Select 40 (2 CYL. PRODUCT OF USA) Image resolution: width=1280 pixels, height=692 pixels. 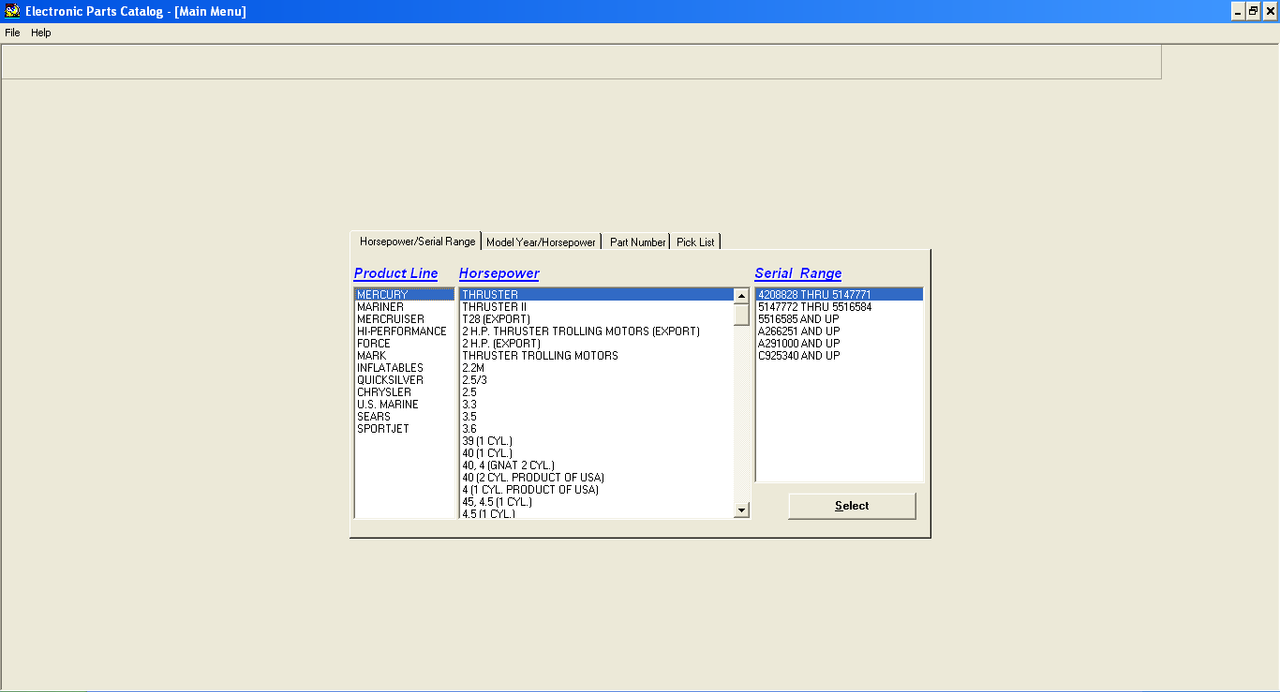coord(597,477)
